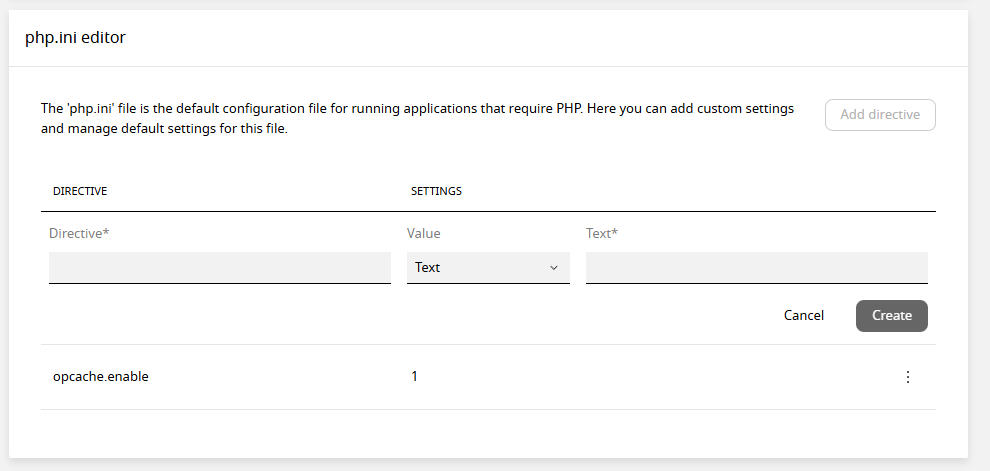Click the Directive* field label
The height and width of the screenshot is (471, 990).
pyautogui.click(x=78, y=233)
